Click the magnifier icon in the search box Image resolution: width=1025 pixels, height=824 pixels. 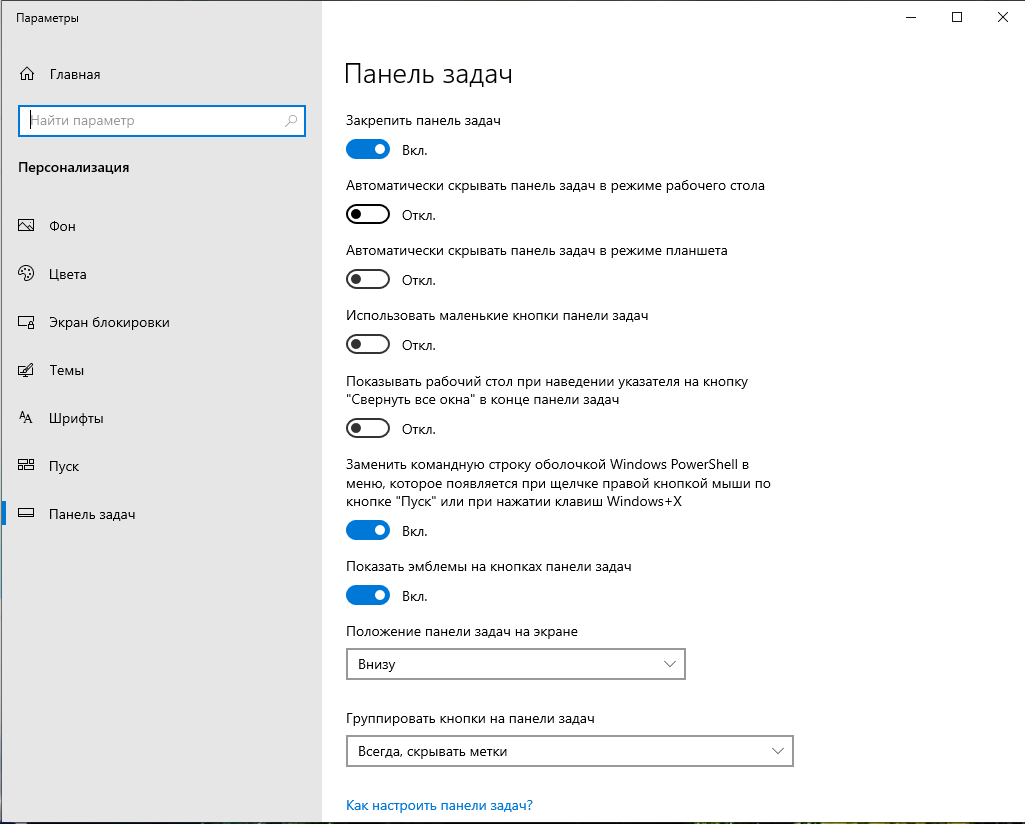click(291, 121)
